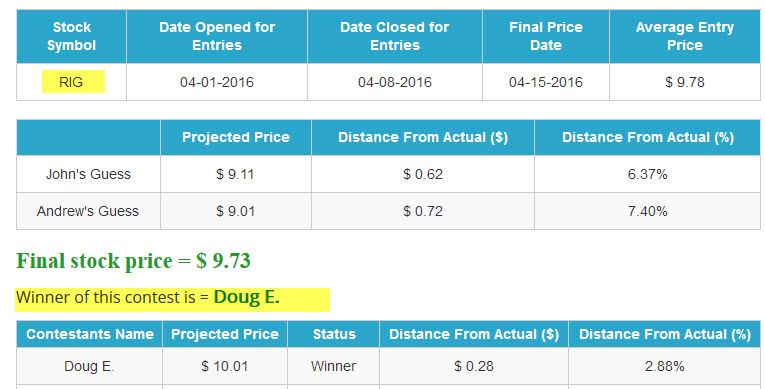This screenshot has width=765, height=389.
Task: Select the Status column header
Action: click(334, 334)
